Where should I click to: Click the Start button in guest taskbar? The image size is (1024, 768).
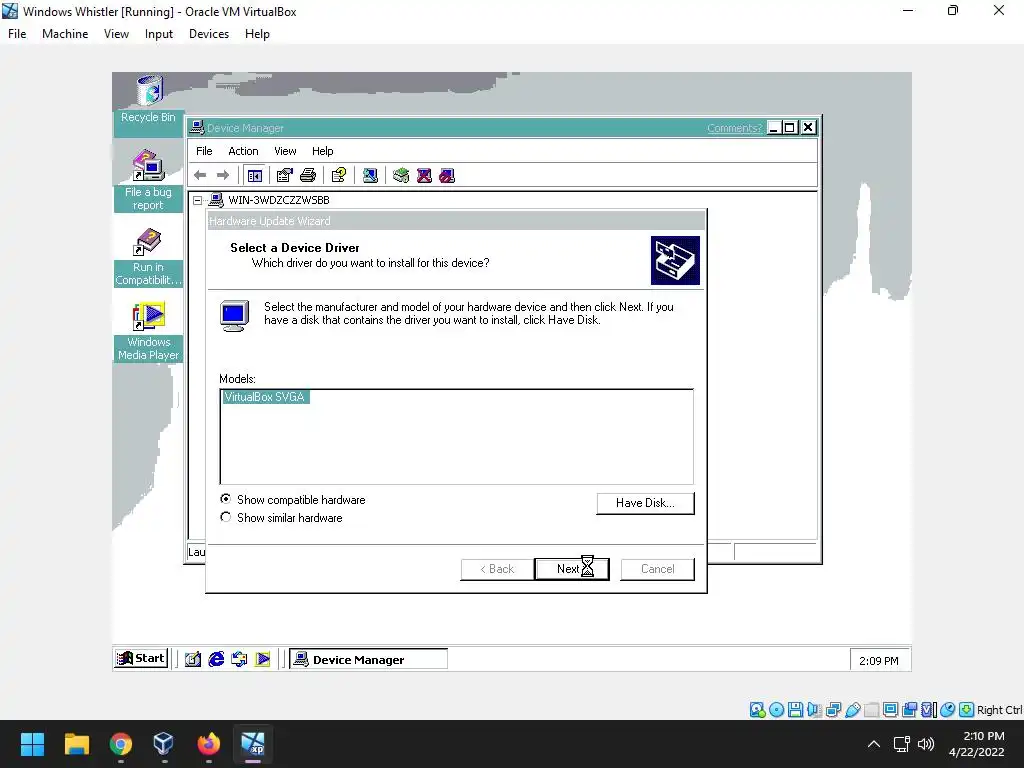141,658
